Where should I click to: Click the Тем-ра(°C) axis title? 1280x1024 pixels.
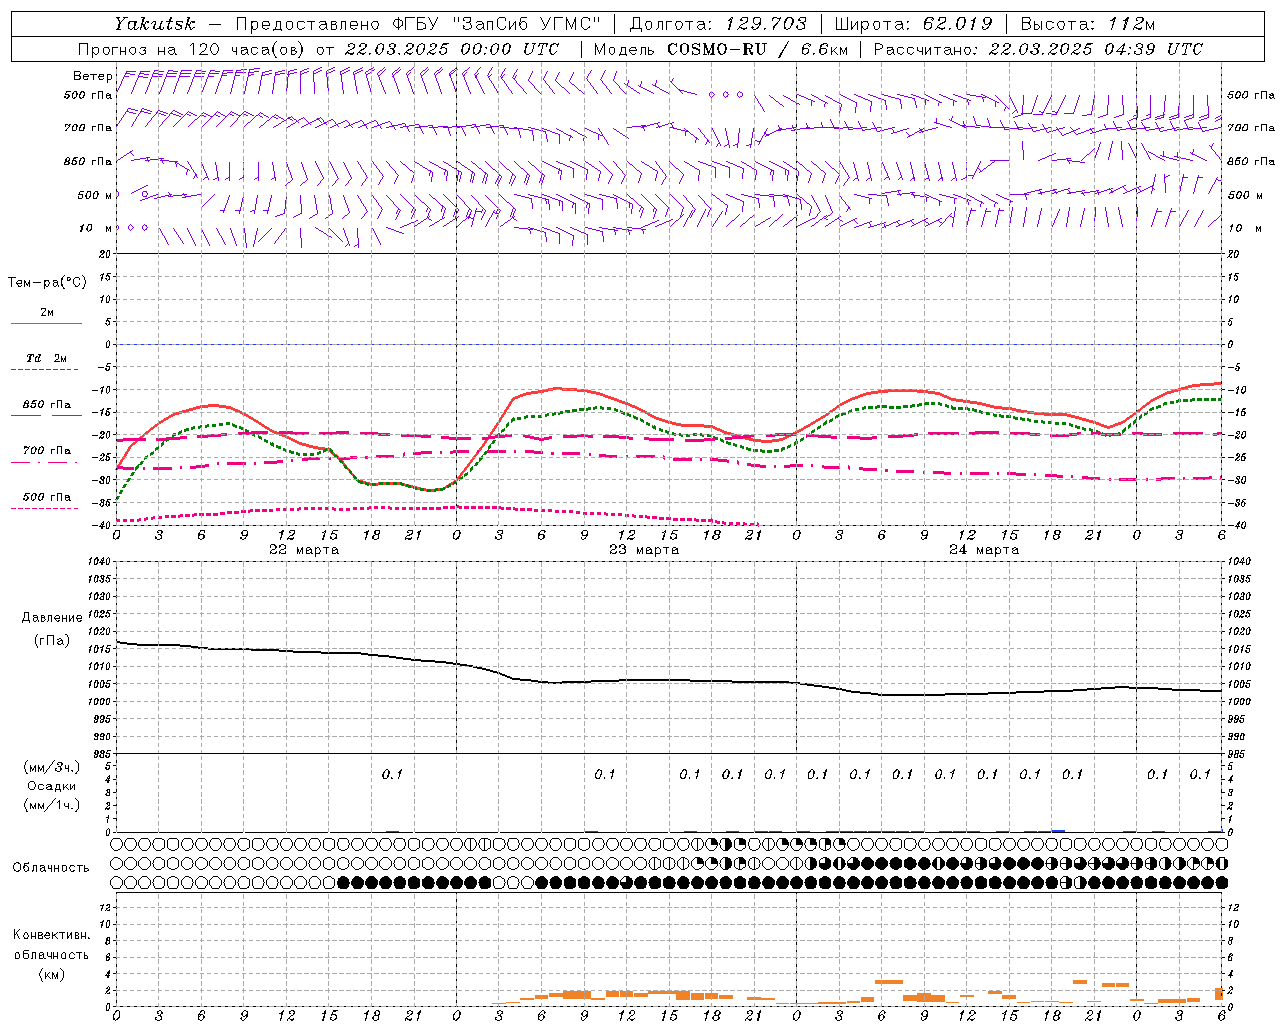[47, 283]
